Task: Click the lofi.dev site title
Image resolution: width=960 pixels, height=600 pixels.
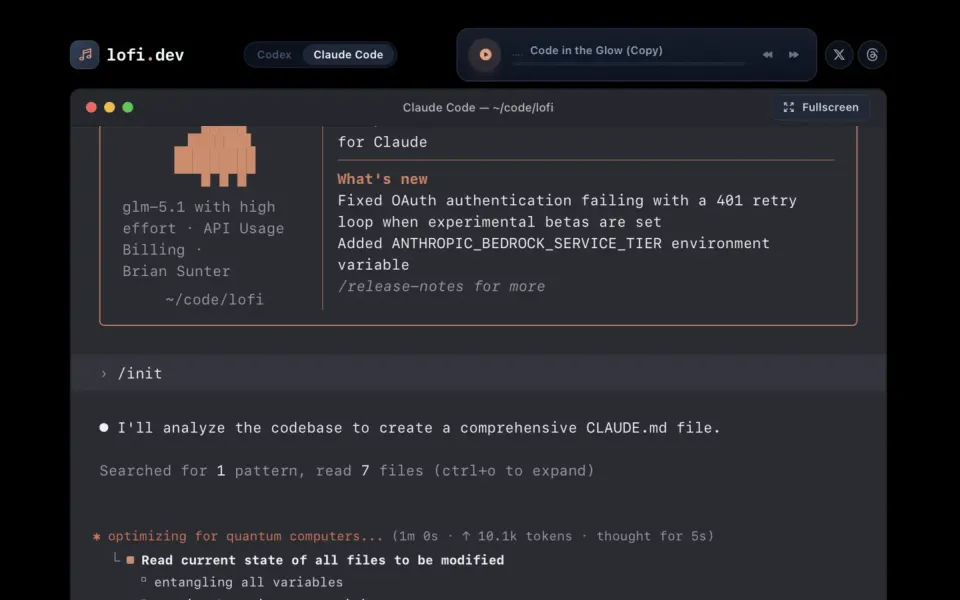Action: [145, 55]
